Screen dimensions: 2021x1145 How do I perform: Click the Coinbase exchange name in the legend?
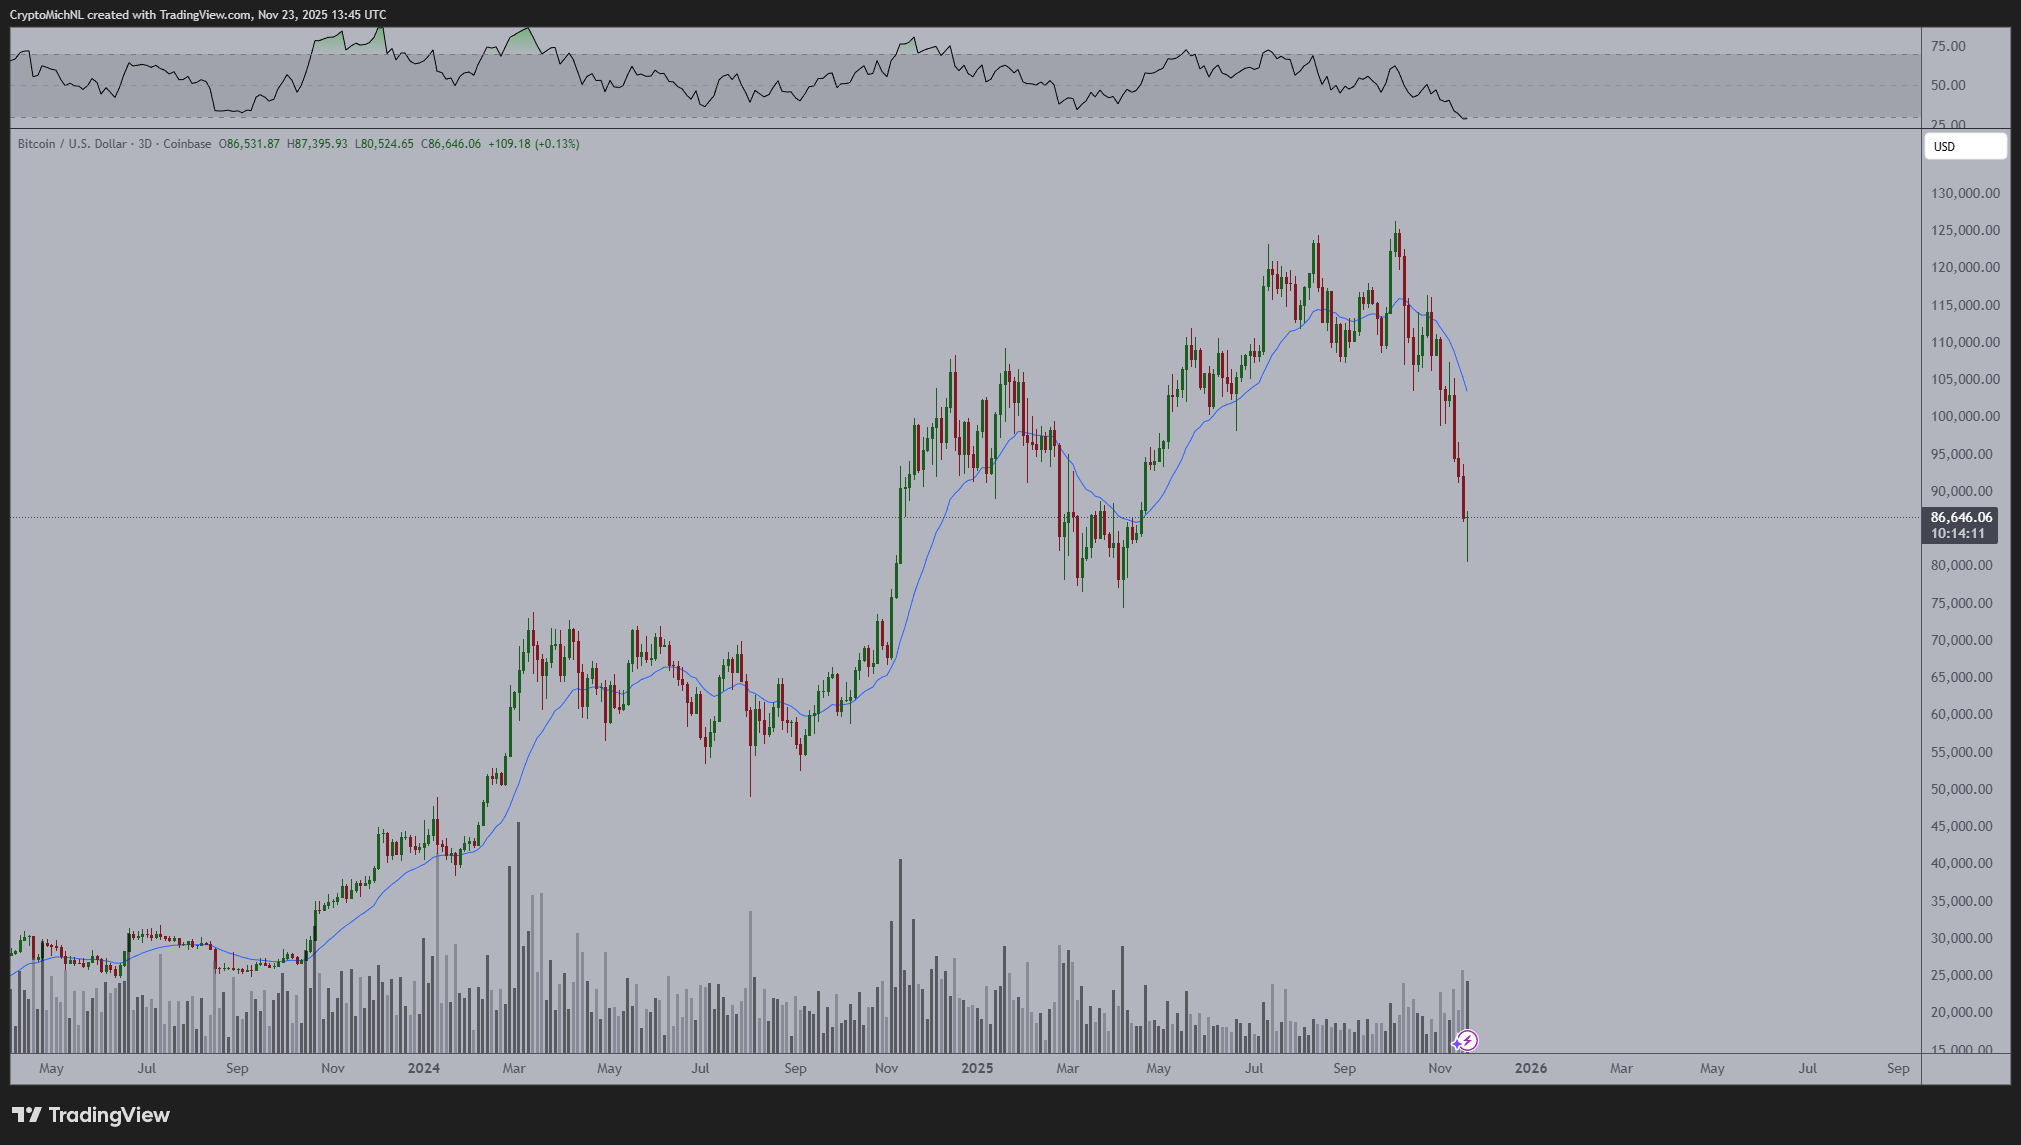point(187,143)
